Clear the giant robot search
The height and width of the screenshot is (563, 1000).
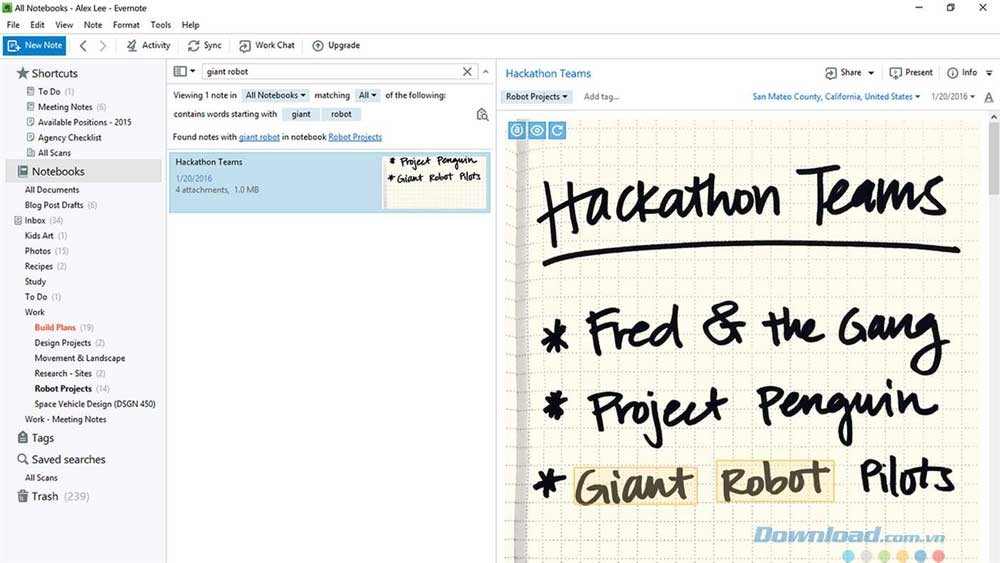click(x=467, y=72)
